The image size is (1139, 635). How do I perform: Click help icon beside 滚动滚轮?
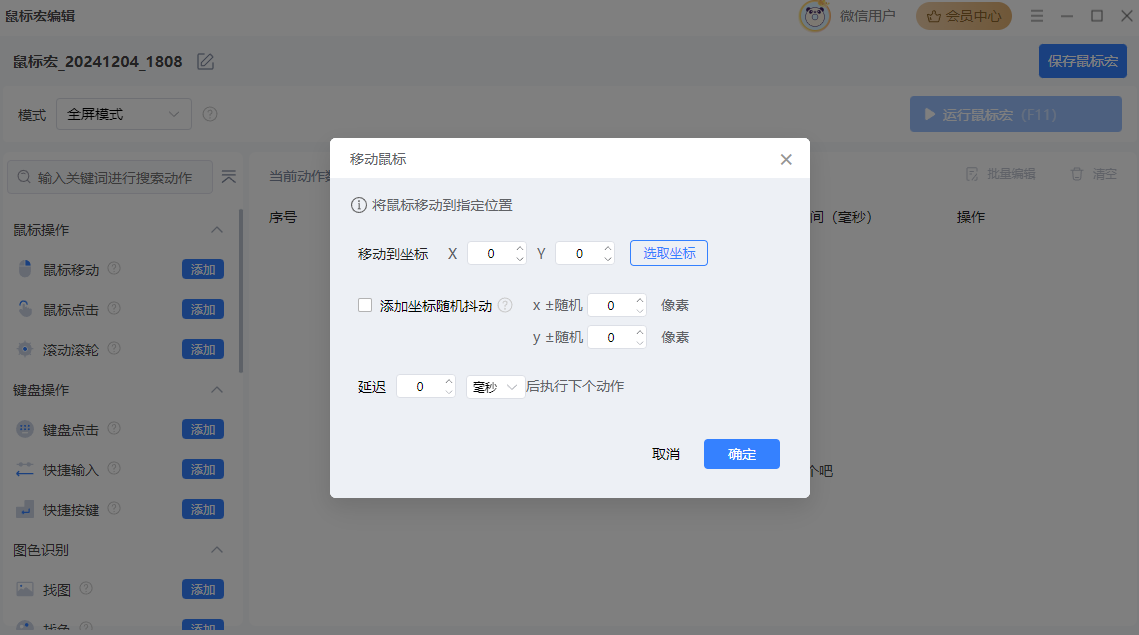[x=114, y=348]
